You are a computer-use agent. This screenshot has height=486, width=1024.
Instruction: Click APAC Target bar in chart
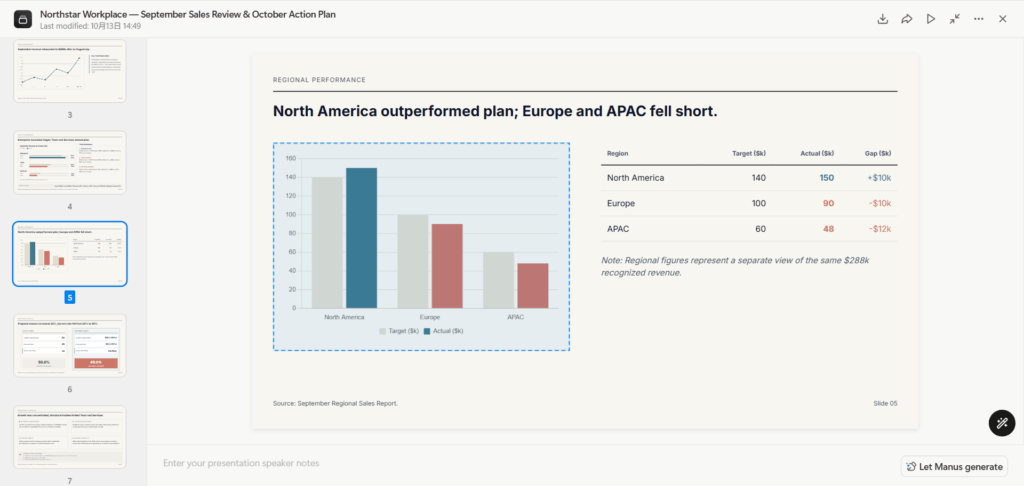click(x=499, y=280)
